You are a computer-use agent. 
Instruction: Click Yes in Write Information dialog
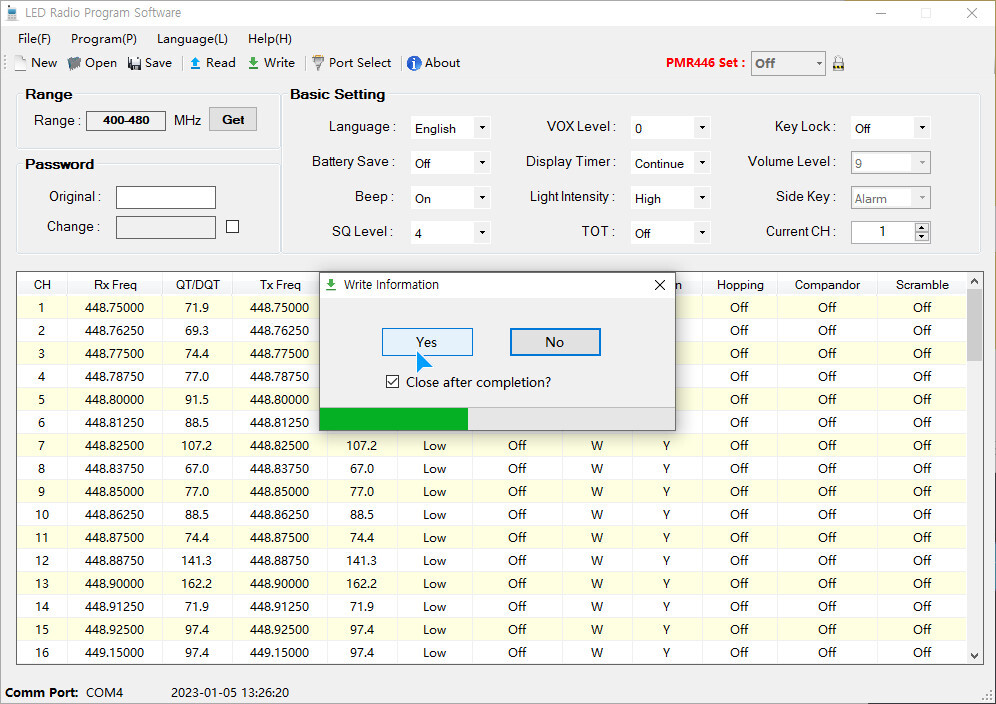(x=427, y=342)
